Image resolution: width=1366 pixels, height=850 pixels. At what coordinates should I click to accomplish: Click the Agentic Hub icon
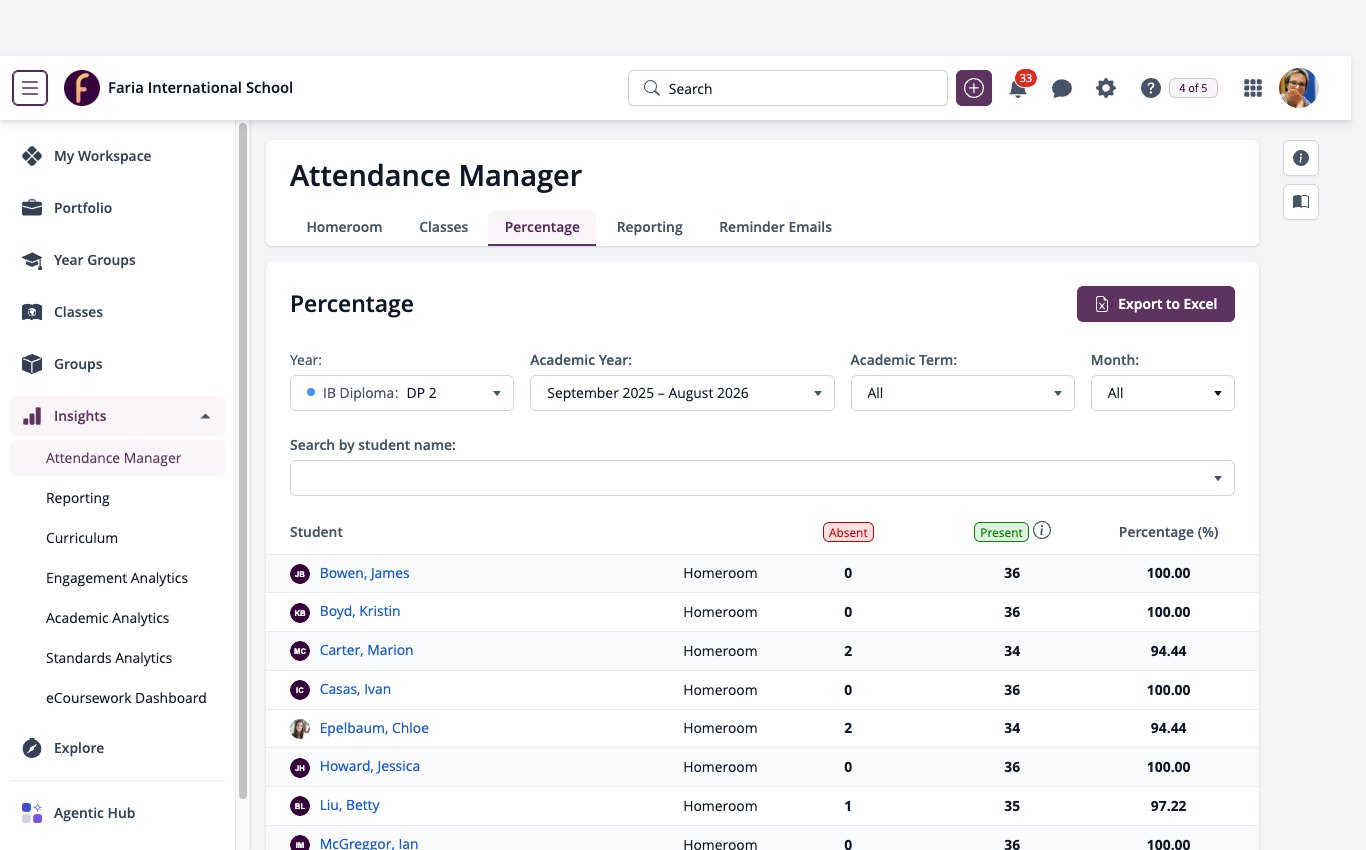[x=32, y=813]
